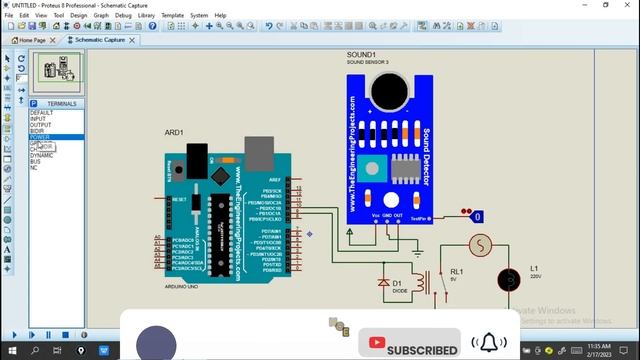Remove sheet with the red X page icon

coord(471,26)
